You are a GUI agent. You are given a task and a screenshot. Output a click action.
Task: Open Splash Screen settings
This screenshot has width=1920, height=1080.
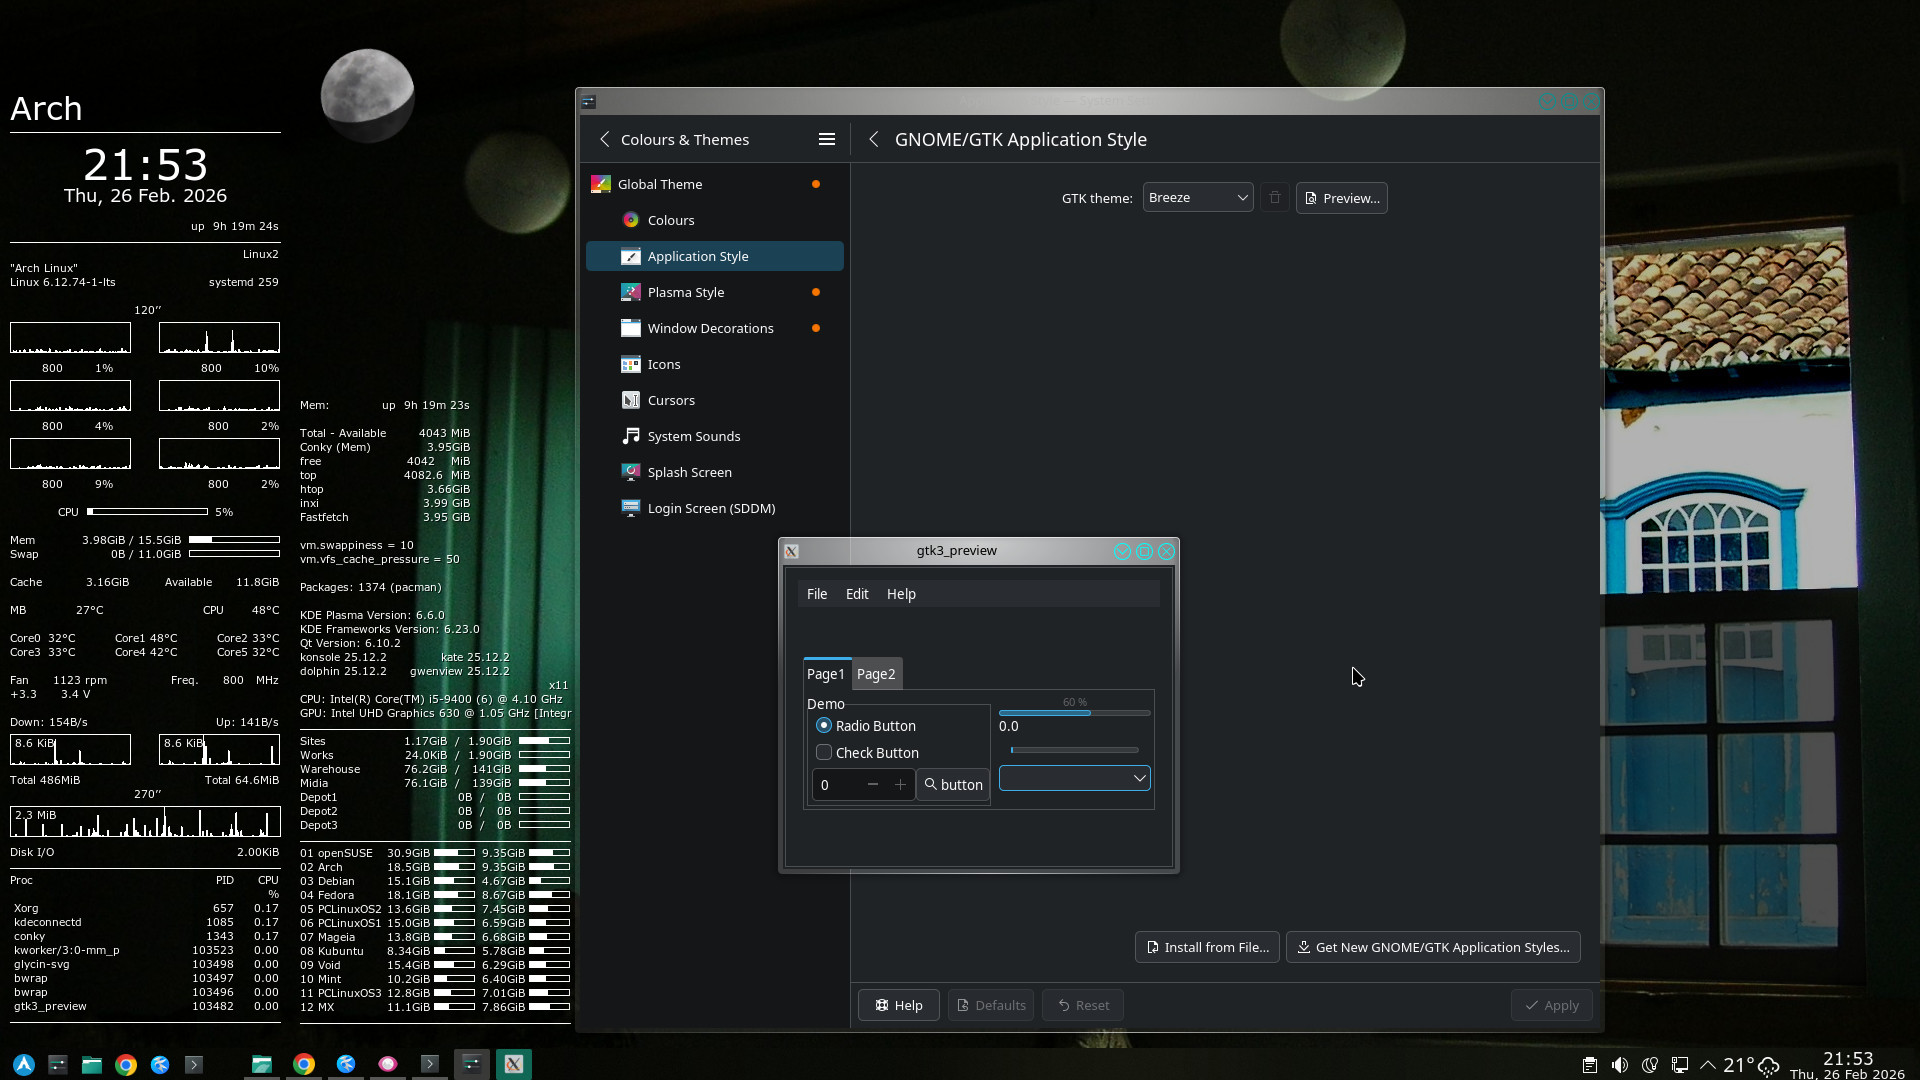click(x=689, y=472)
